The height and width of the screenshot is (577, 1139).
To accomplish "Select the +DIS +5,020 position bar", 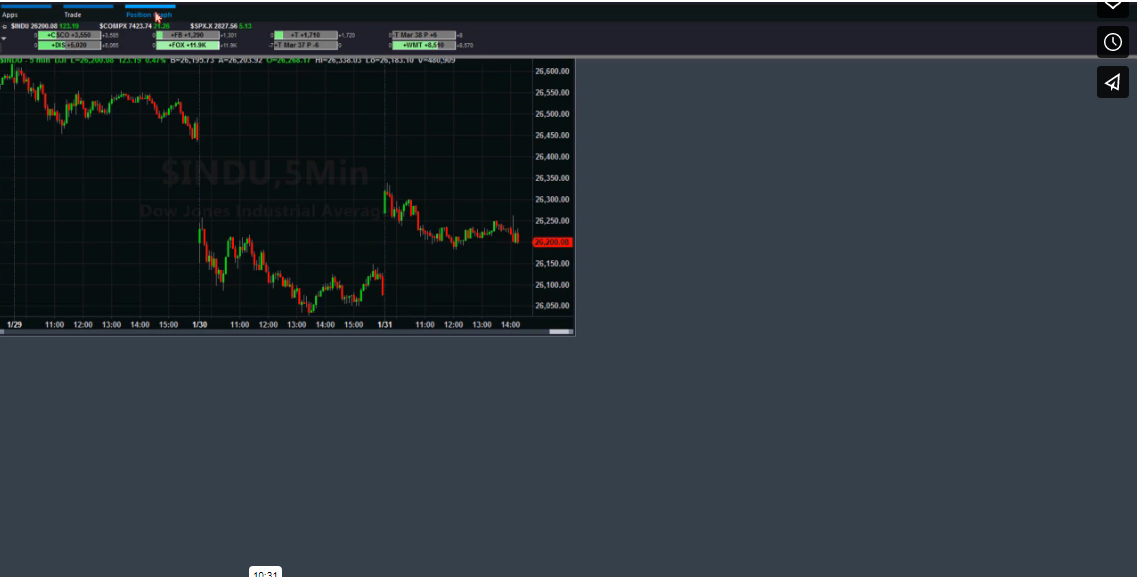I will click(69, 45).
